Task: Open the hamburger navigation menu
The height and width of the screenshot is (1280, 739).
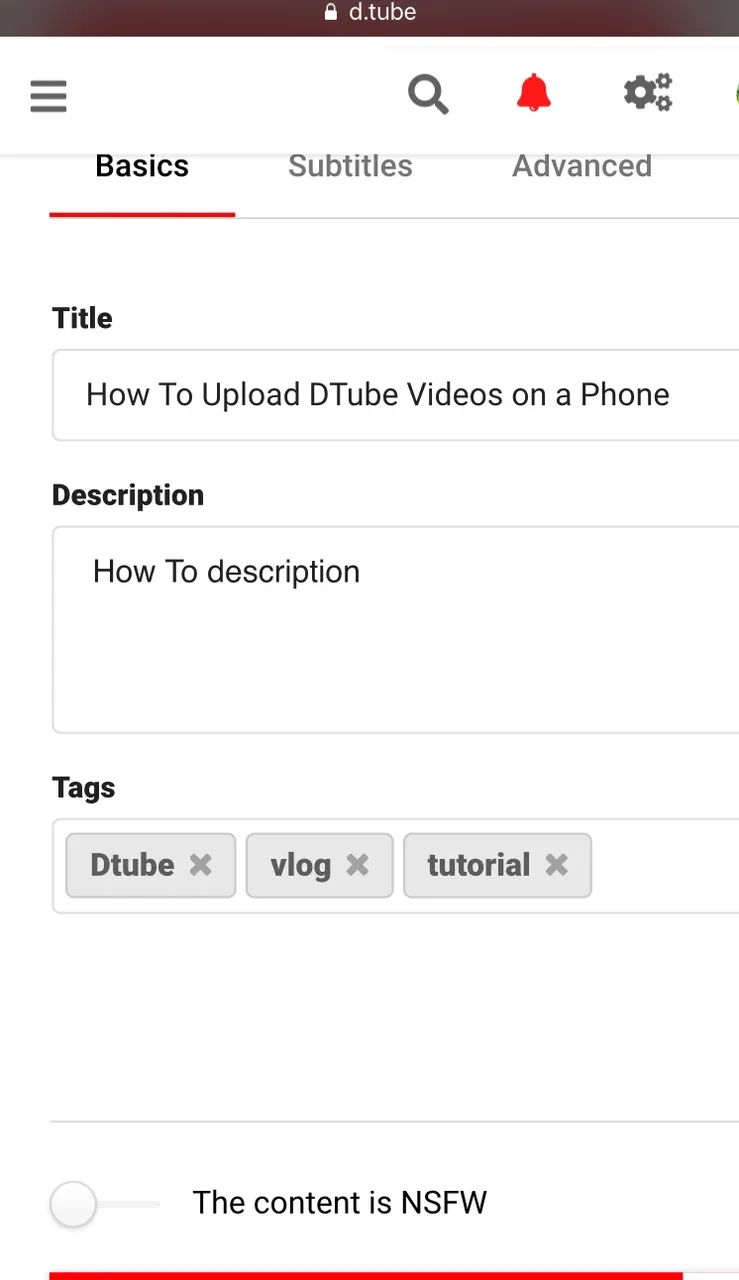Action: coord(48,96)
